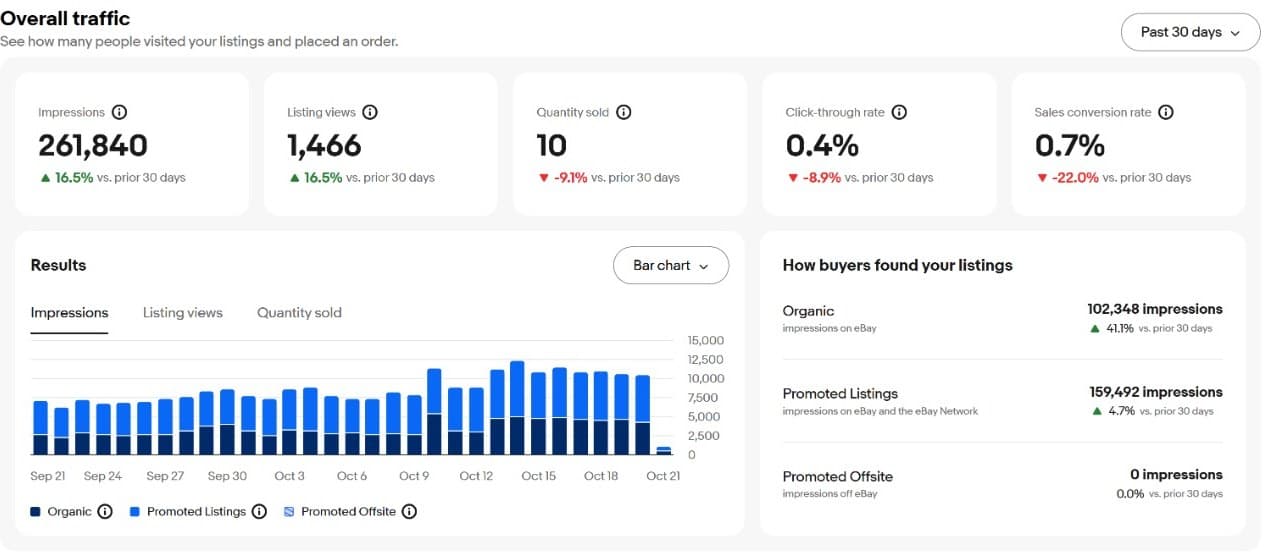Open the info icon next to Quantity sold
Viewport: 1264px width, 554px height.
pos(624,113)
